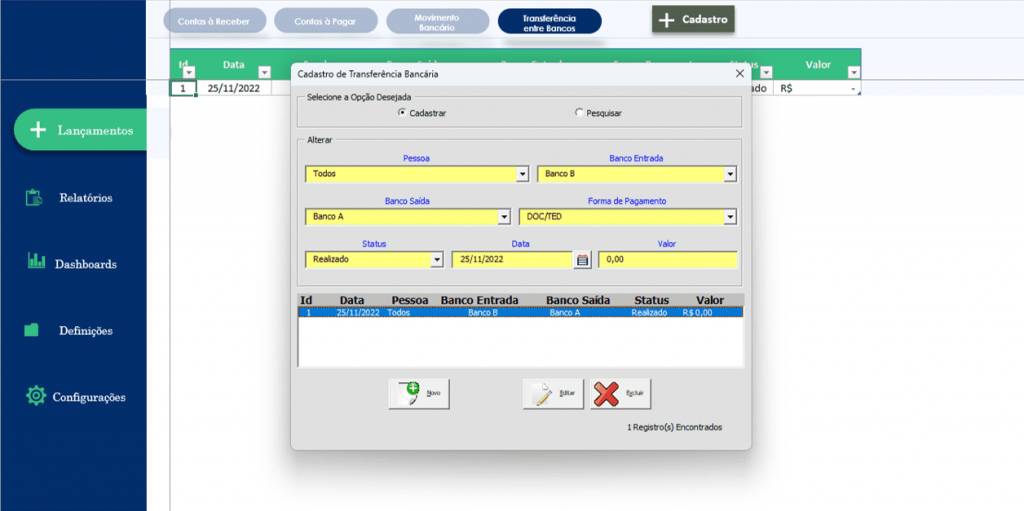
Task: Click the plus icon on Cadastro button
Action: tap(665, 20)
